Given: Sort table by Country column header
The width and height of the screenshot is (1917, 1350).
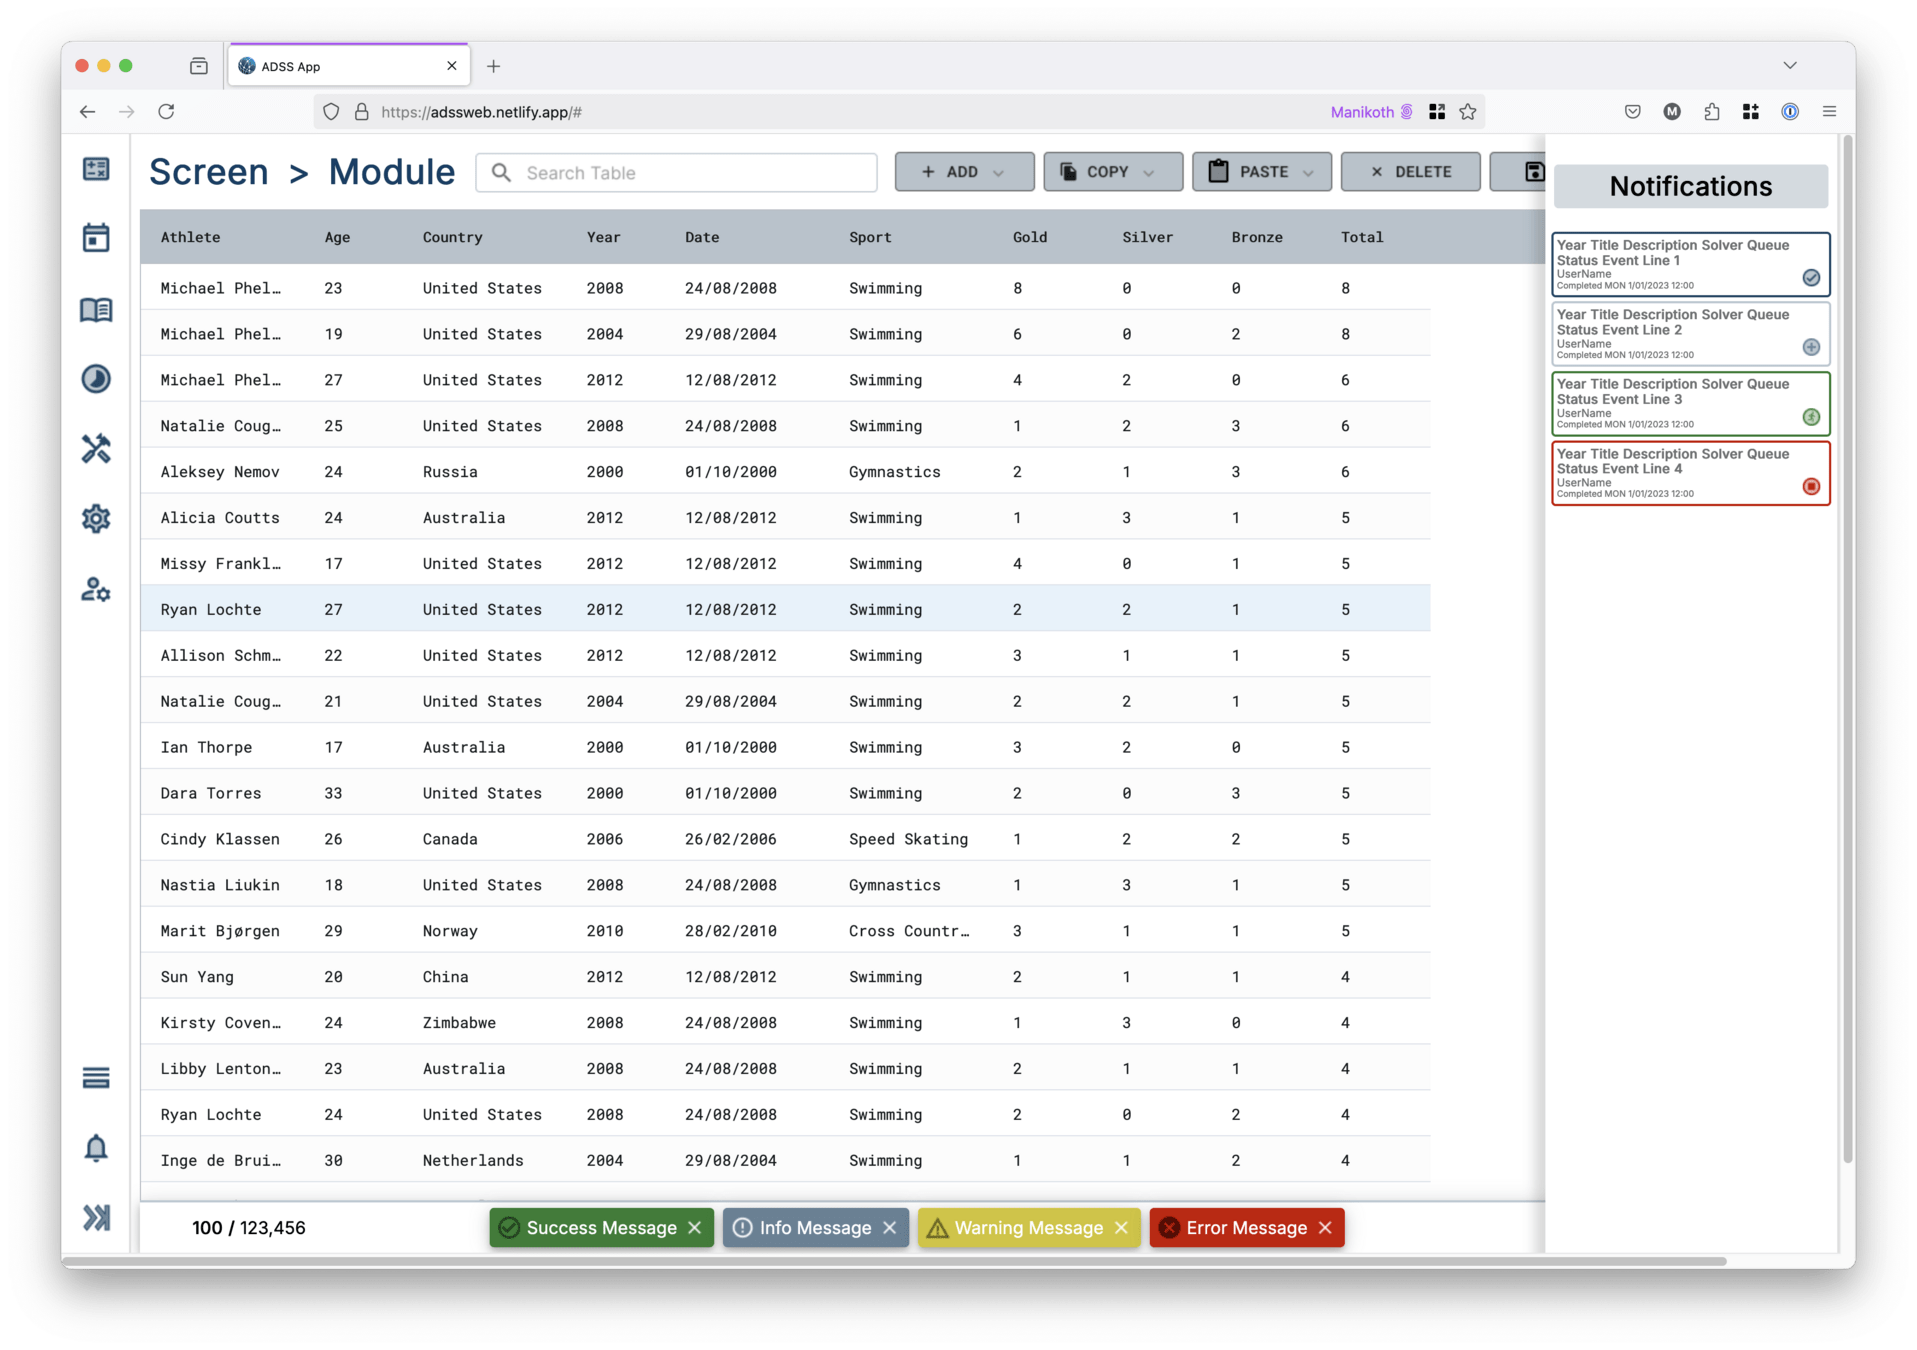Looking at the screenshot, I should pyautogui.click(x=452, y=237).
